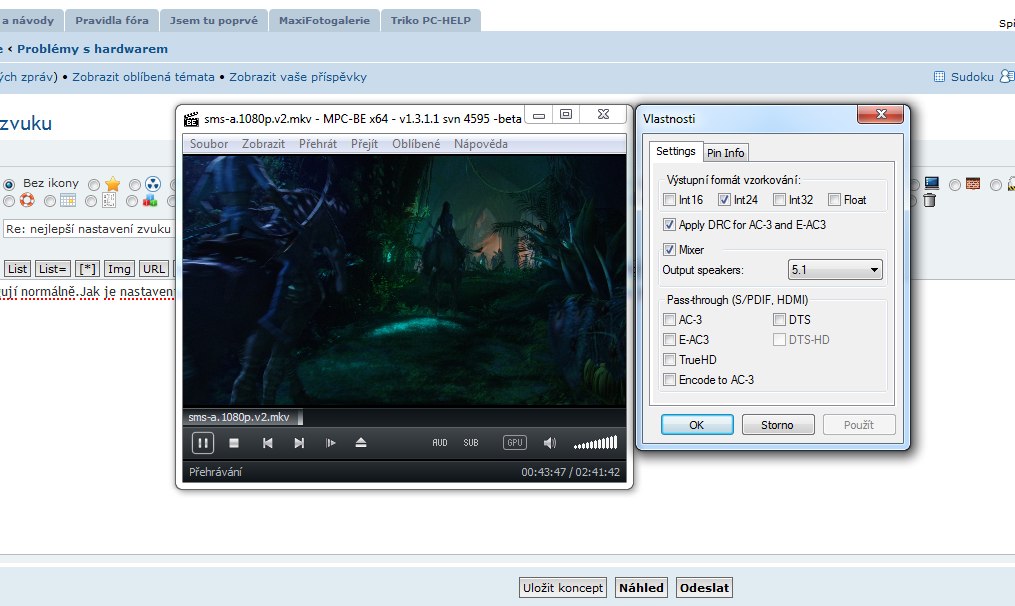Enable DTS pass-through
Viewport: 1015px width, 606px height.
pos(779,320)
